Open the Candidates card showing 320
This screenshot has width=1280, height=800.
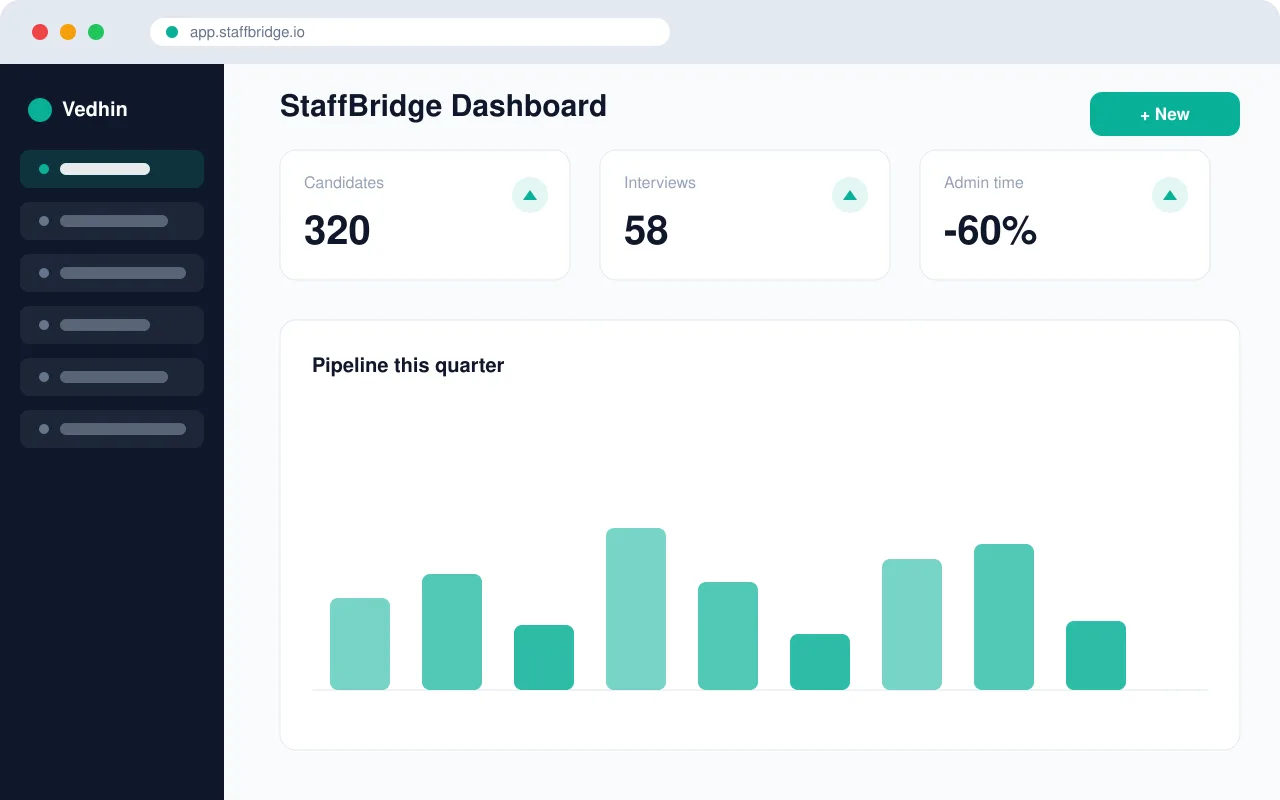pyautogui.click(x=425, y=215)
